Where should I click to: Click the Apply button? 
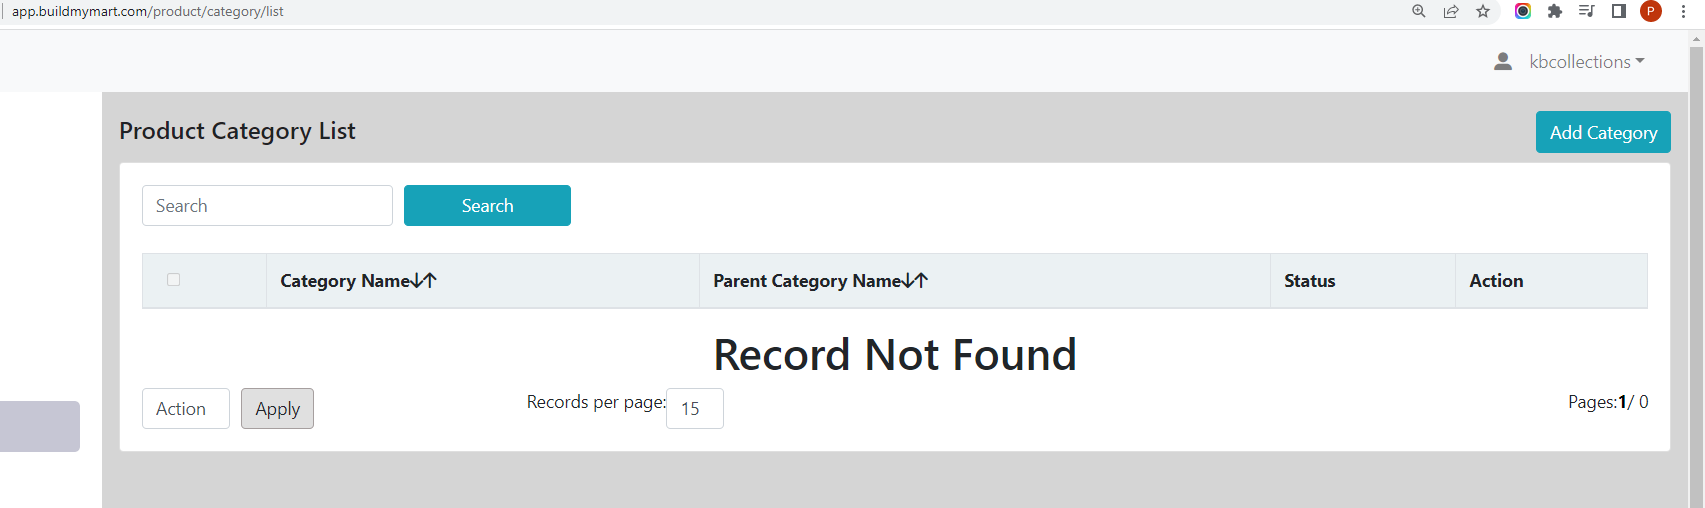[x=277, y=409]
